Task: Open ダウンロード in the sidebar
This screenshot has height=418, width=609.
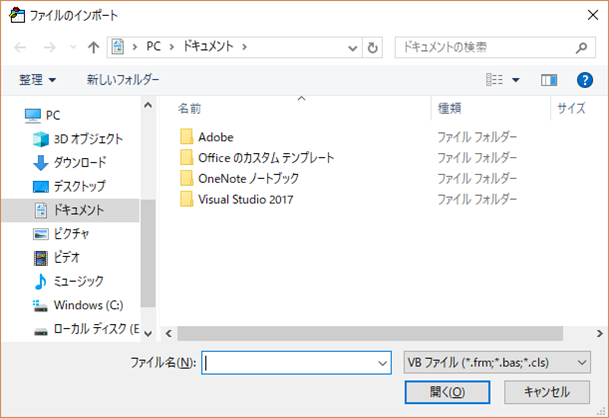Action: tap(80, 163)
